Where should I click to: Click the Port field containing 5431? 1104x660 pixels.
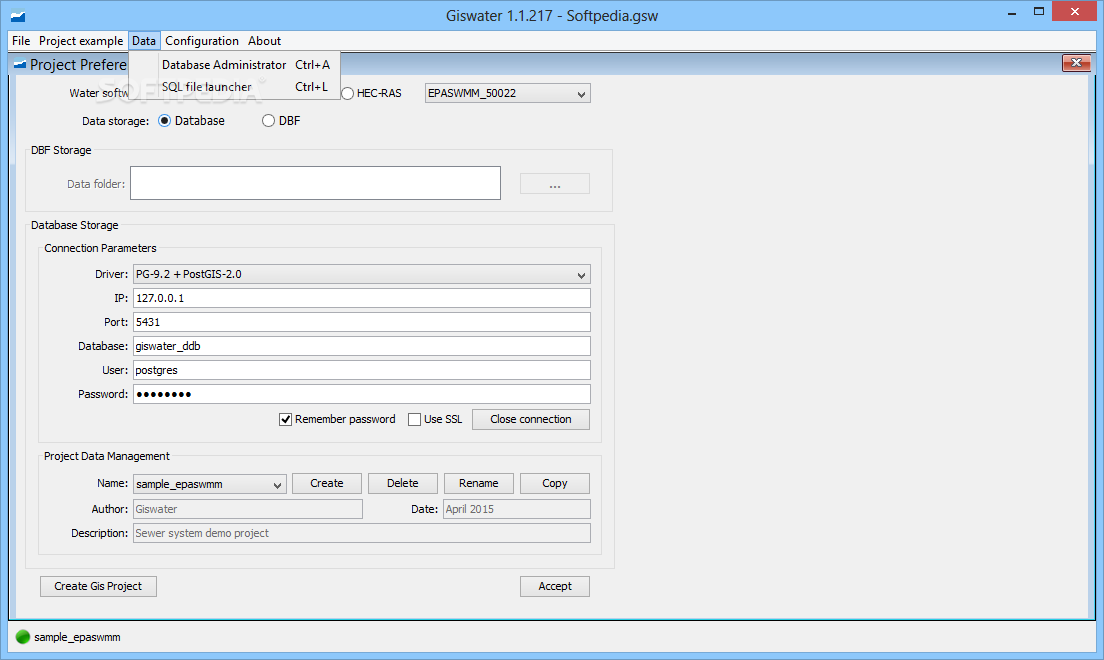362,322
